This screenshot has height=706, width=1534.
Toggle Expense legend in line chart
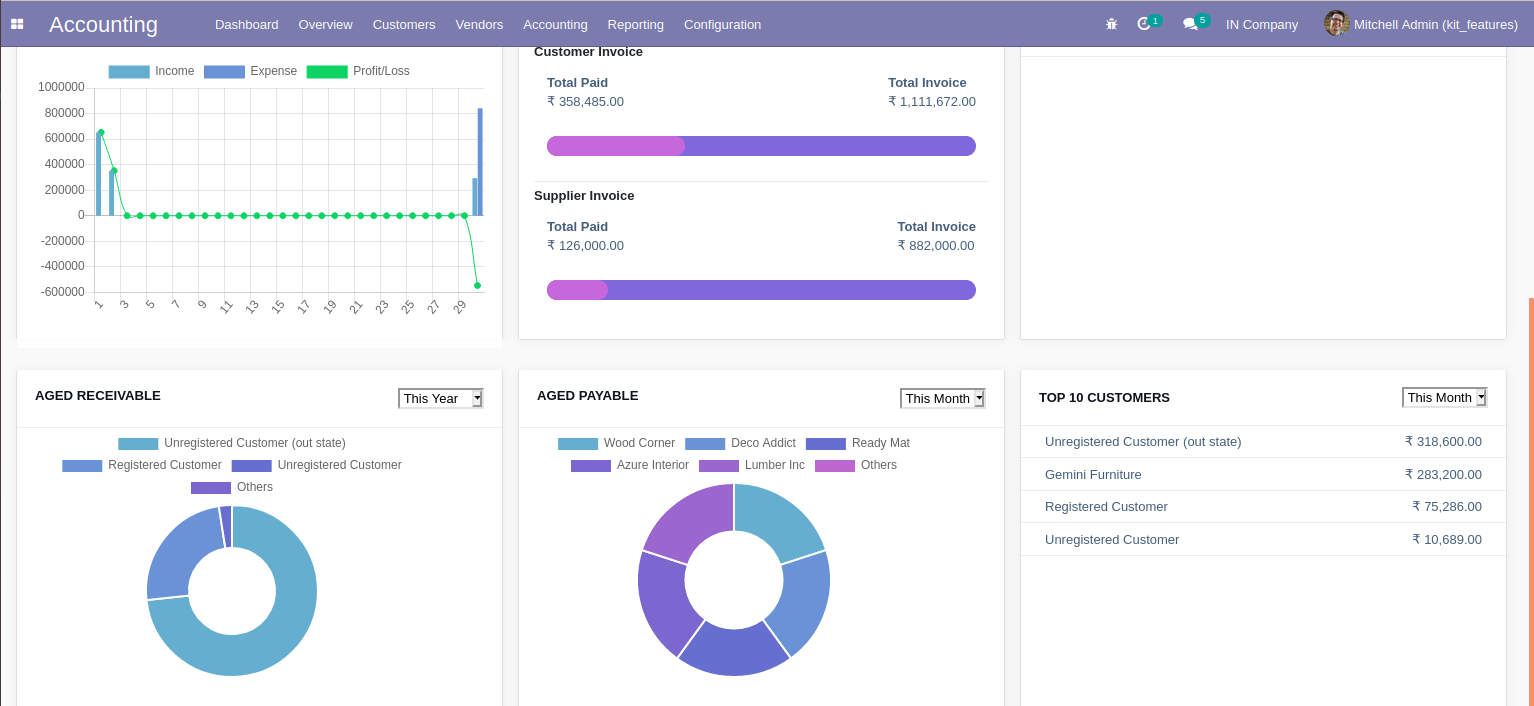point(251,71)
